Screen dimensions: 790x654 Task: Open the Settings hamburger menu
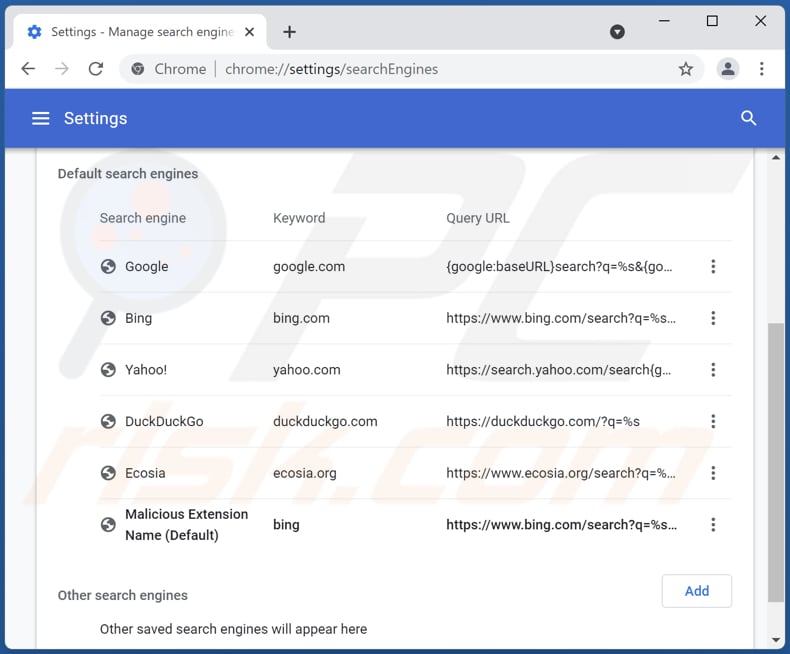coord(40,118)
